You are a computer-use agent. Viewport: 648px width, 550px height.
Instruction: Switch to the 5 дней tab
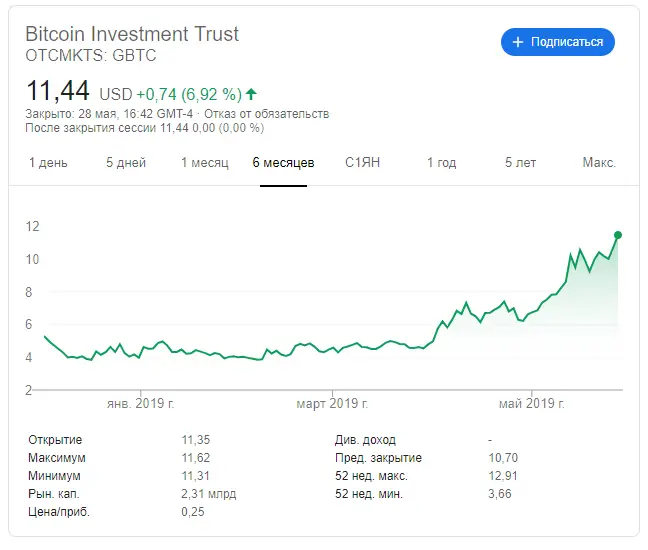point(126,163)
